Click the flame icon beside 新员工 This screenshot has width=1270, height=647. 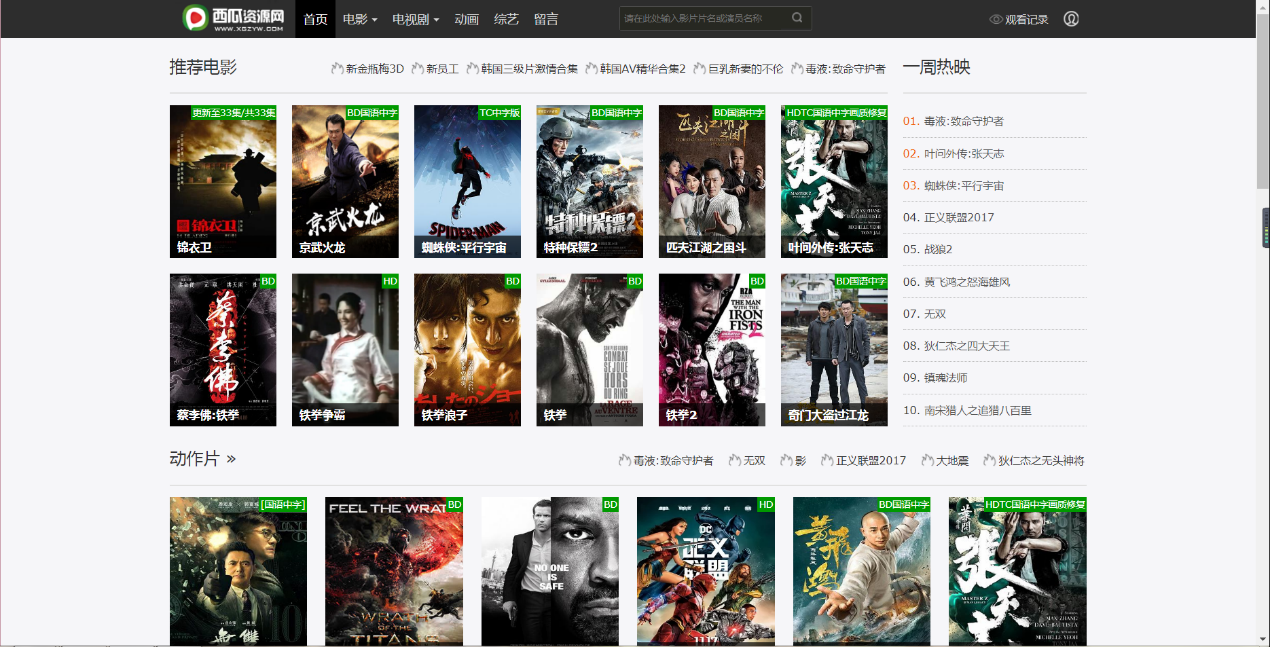point(417,69)
